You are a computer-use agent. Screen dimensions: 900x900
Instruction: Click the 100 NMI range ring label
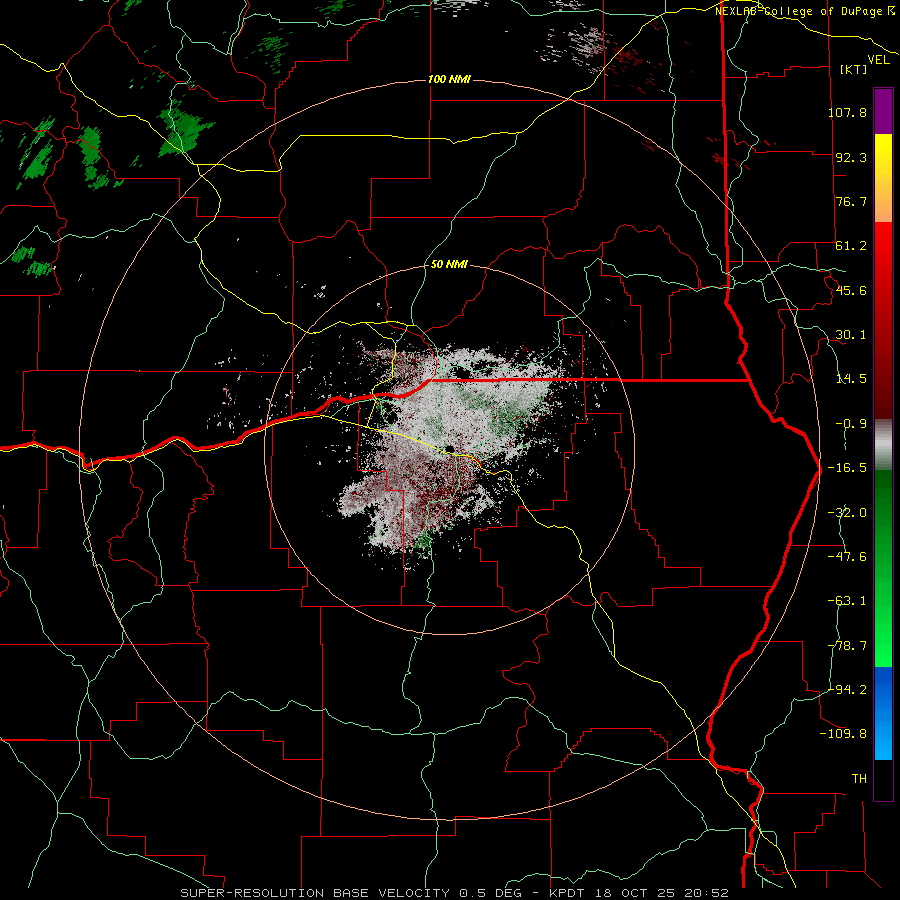449,79
